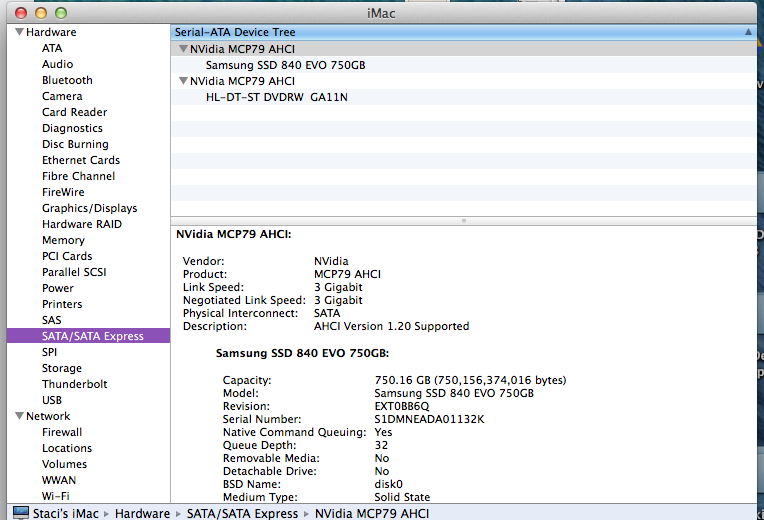Open Firewall under Network
The height and width of the screenshot is (520, 764).
(62, 432)
